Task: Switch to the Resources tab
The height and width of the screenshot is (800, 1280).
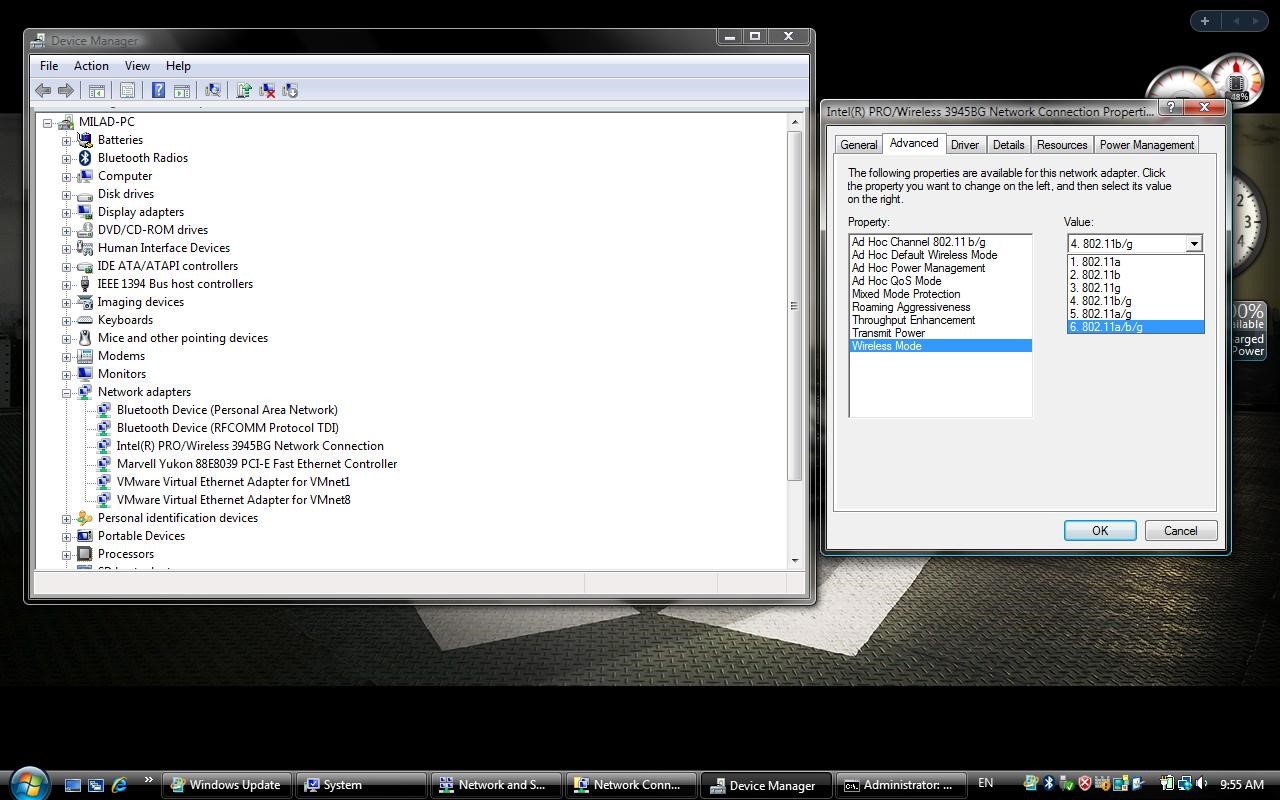Action: 1062,145
